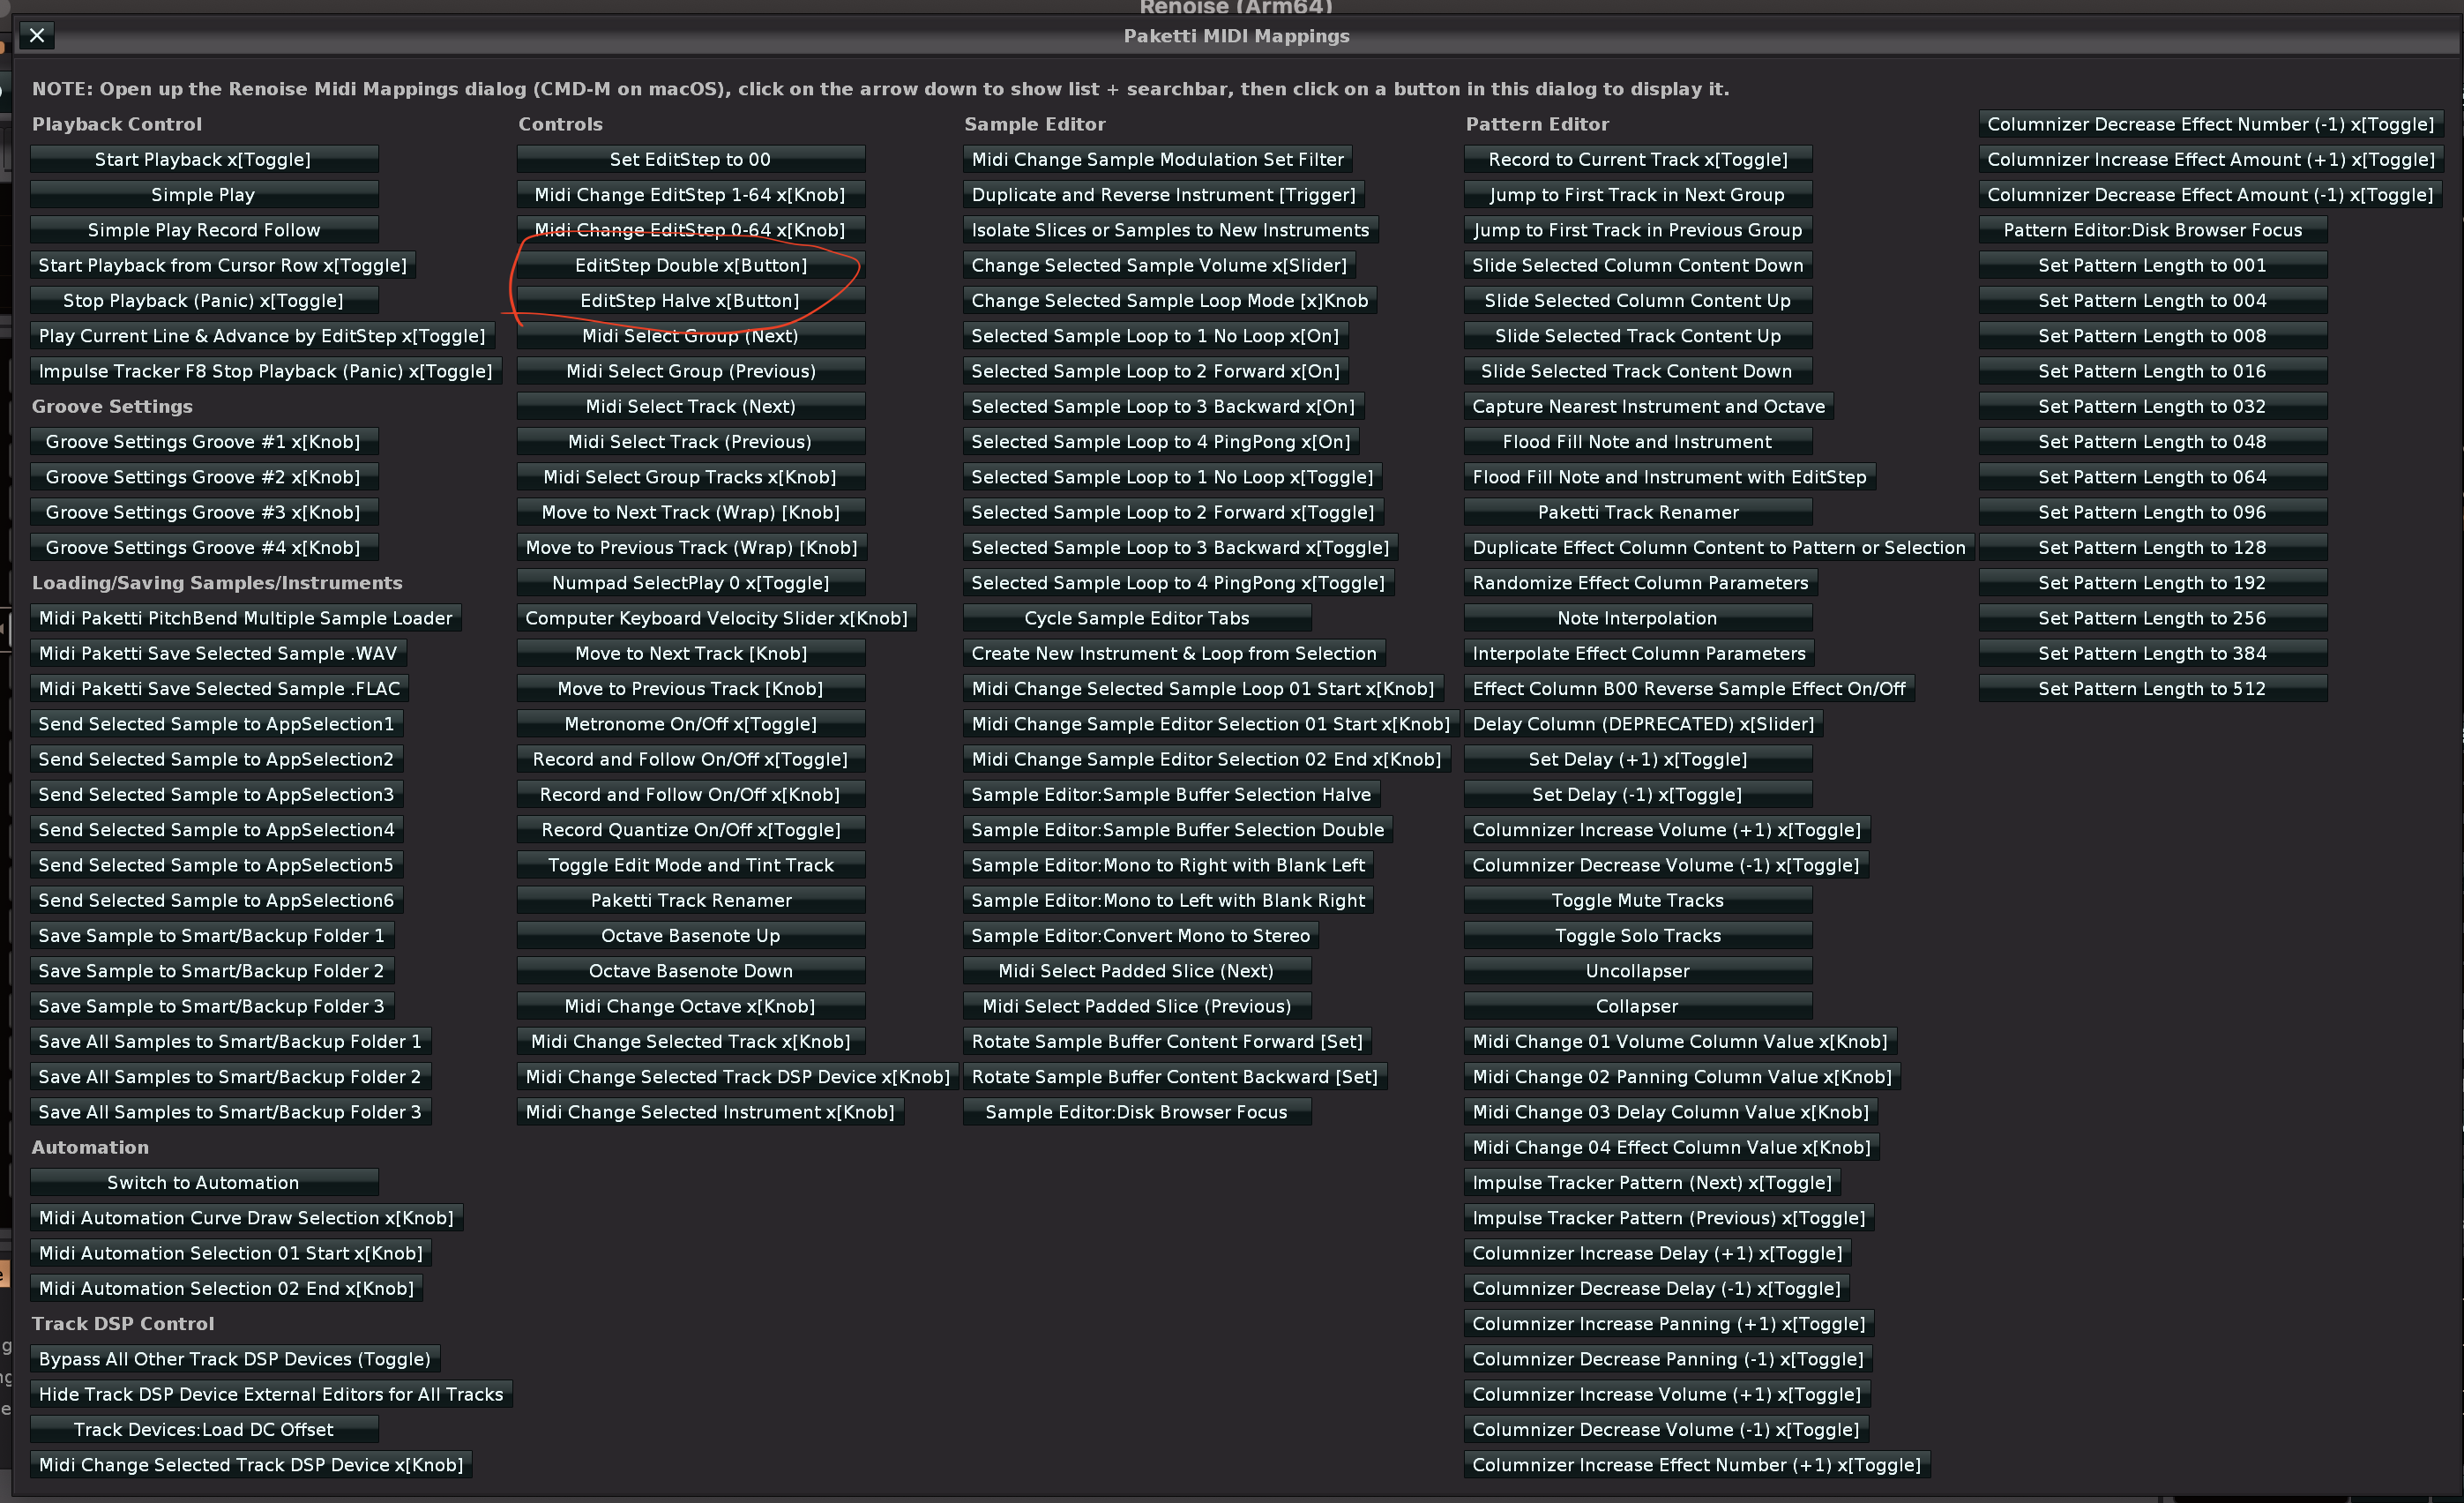Close the Paketti MIDI Mappings dialog
This screenshot has width=2464, height=1503.
[x=37, y=36]
